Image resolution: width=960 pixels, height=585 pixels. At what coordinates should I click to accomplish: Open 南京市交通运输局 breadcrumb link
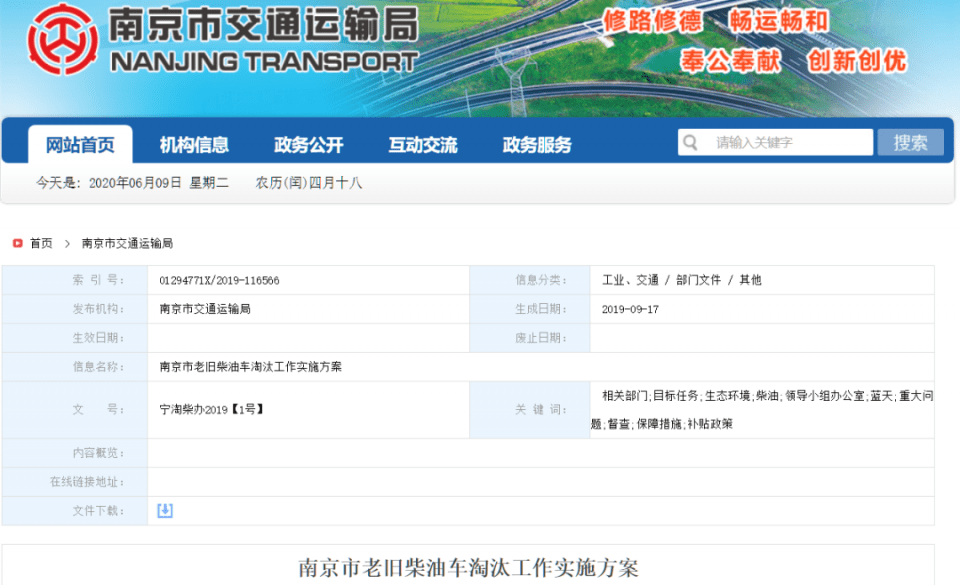(x=127, y=243)
